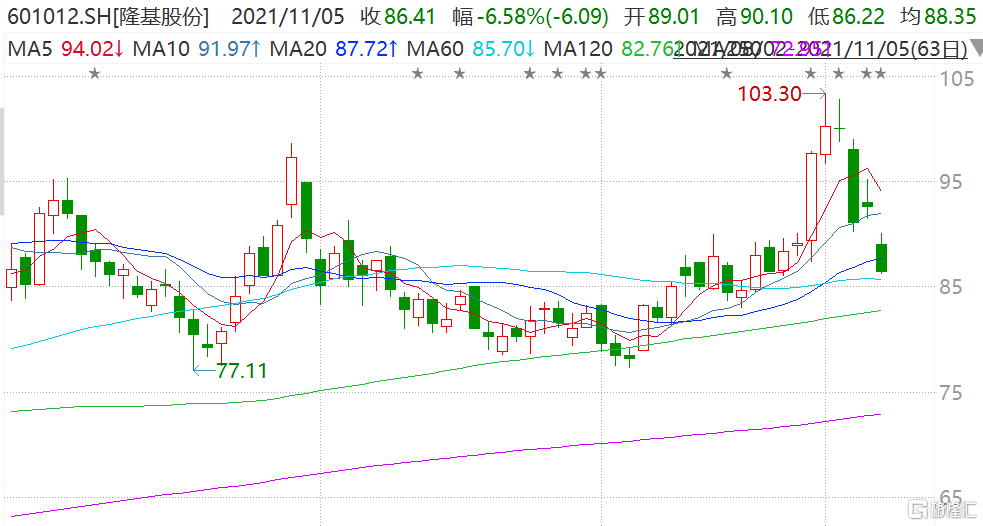The width and height of the screenshot is (983, 526).
Task: Open the date range dropdown triangle at top right
Action: coord(976,49)
